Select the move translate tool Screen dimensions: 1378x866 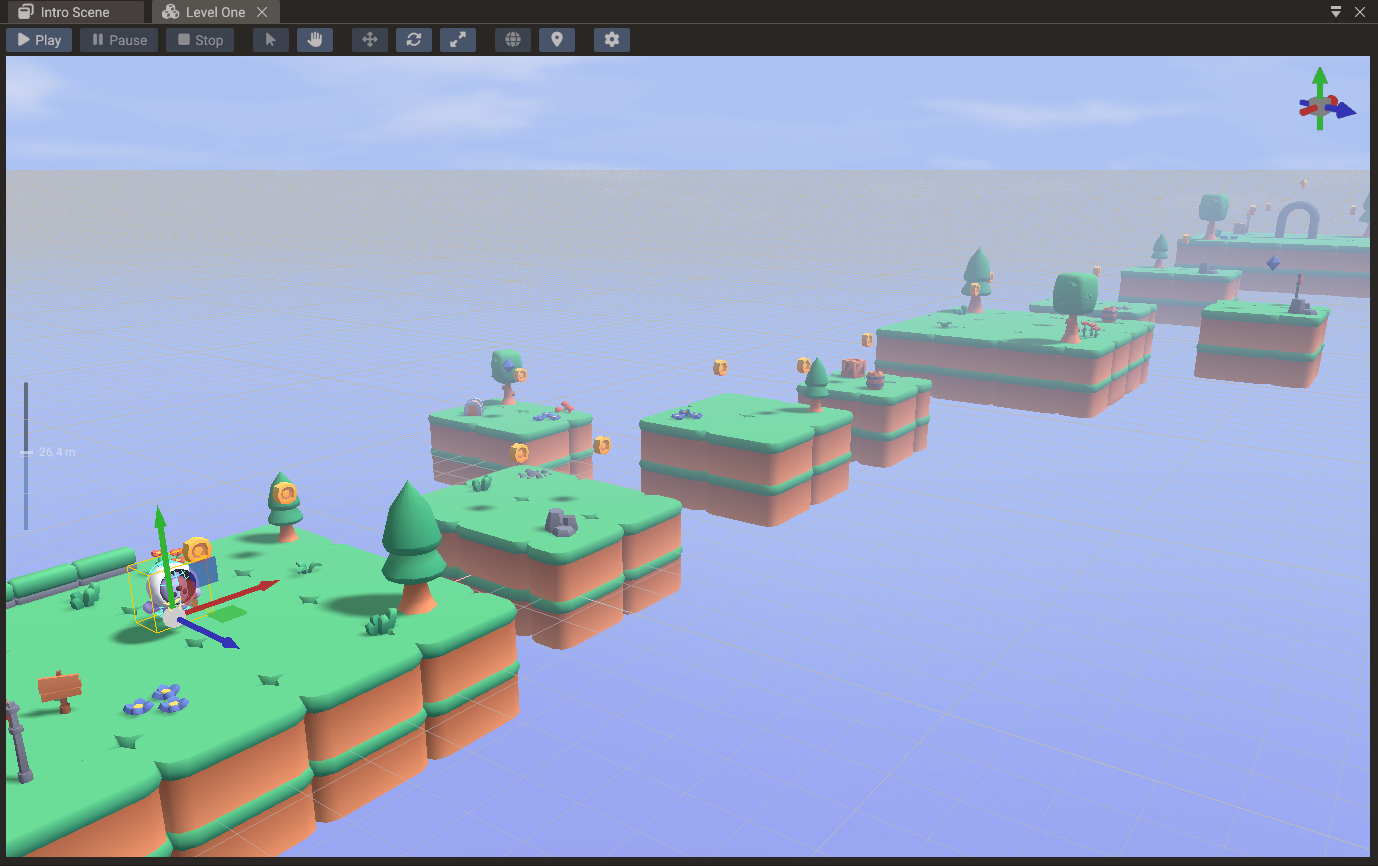coord(370,40)
